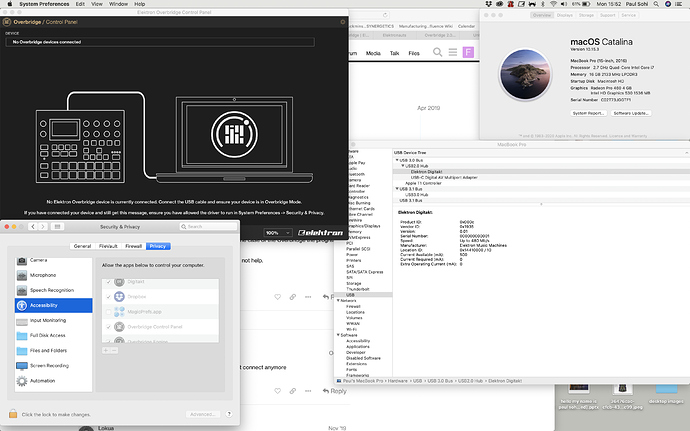This screenshot has height=431, width=690.
Task: Toggle the Overbridge Control Panel checkbox
Action: coord(109,327)
